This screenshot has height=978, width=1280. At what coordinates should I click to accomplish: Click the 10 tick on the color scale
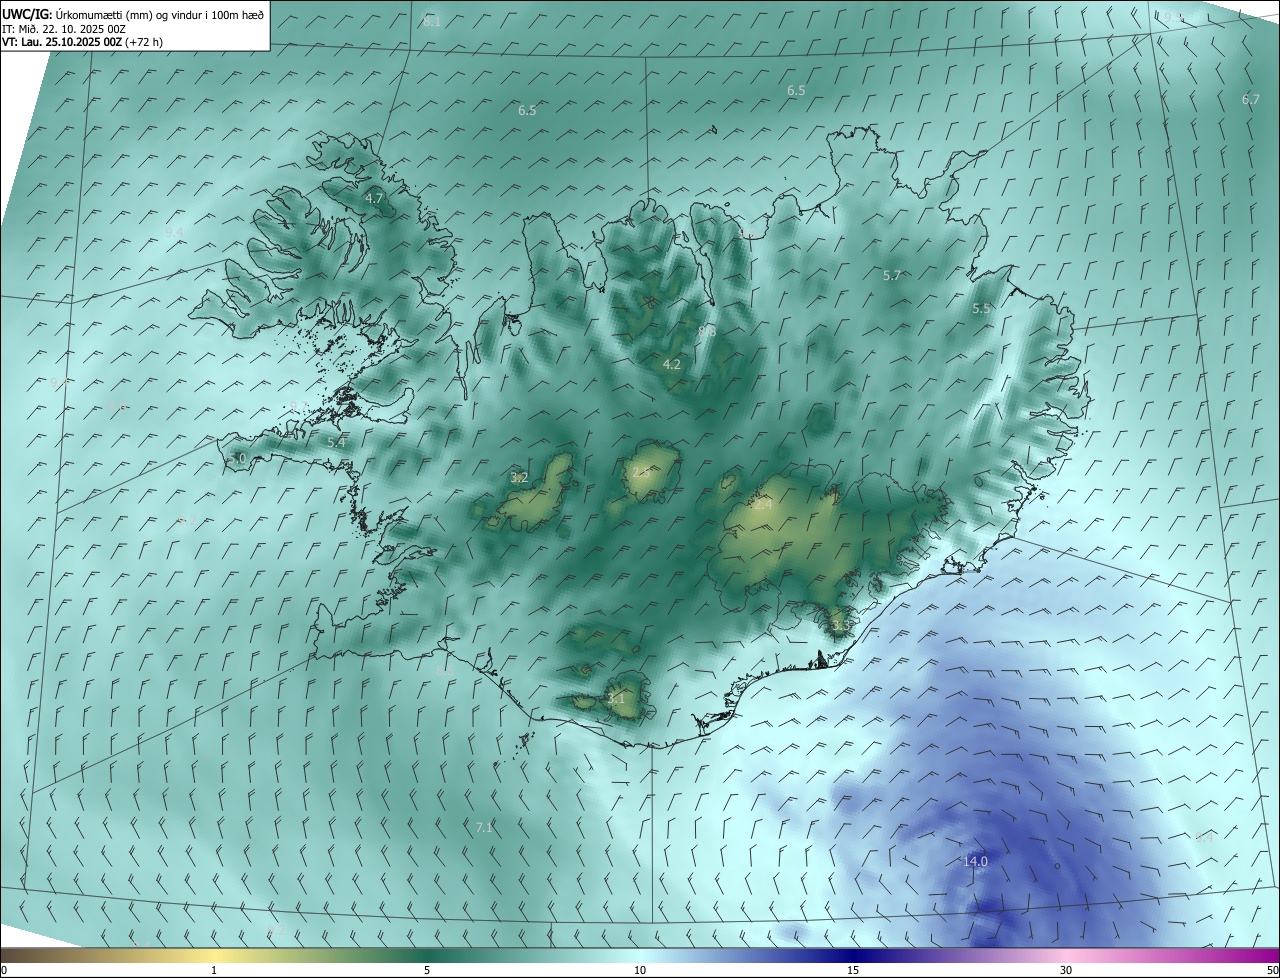[x=640, y=971]
